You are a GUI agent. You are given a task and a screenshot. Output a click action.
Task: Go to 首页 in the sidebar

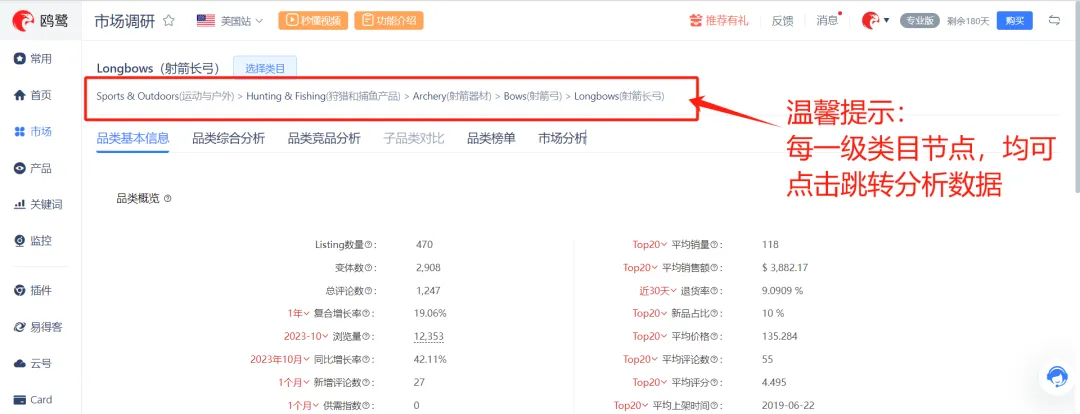33,96
